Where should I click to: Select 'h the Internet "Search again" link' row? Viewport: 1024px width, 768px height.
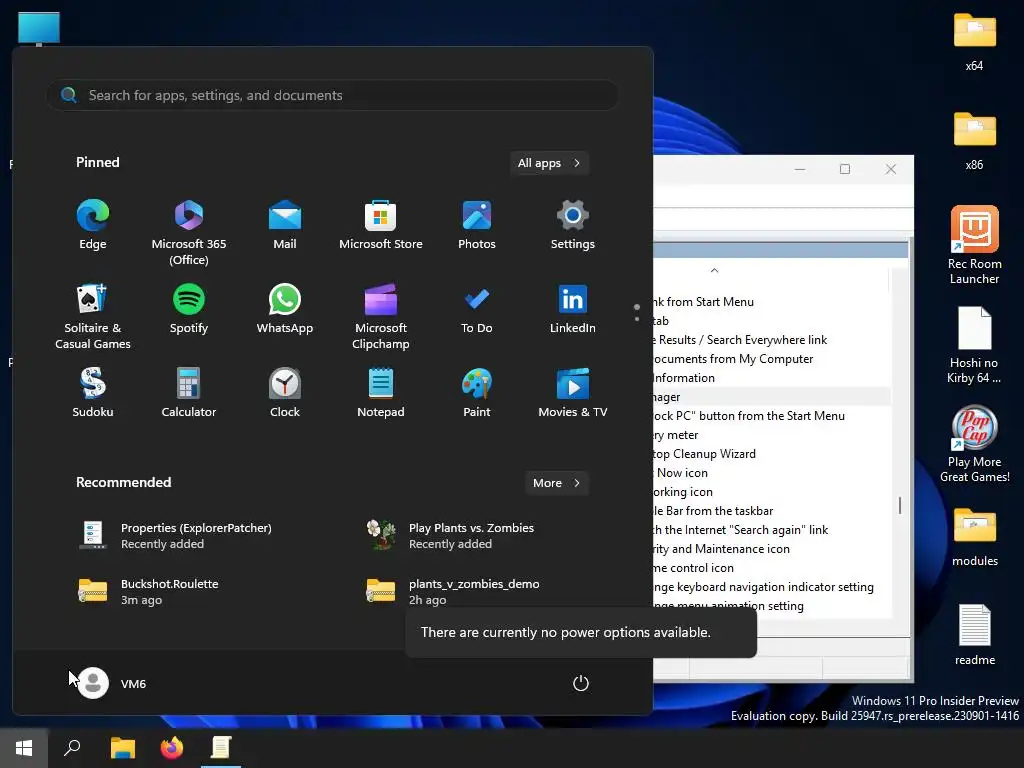click(x=772, y=530)
